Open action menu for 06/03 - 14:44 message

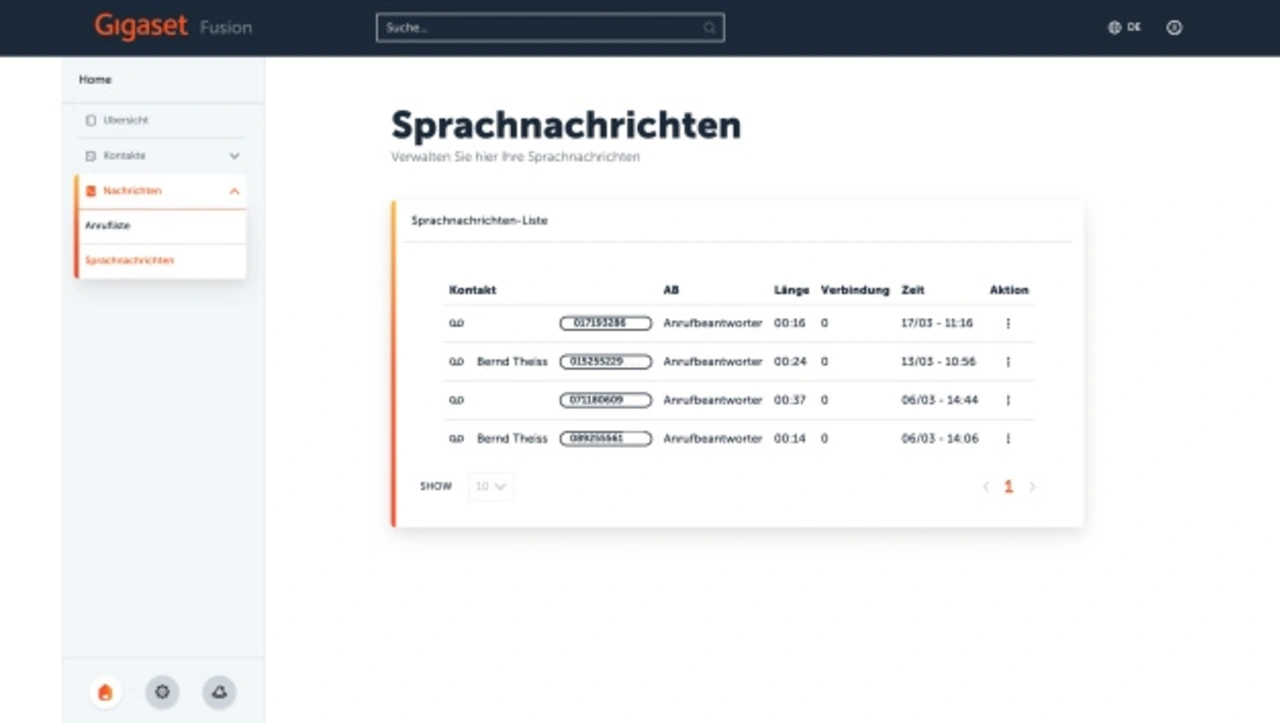tap(1008, 400)
